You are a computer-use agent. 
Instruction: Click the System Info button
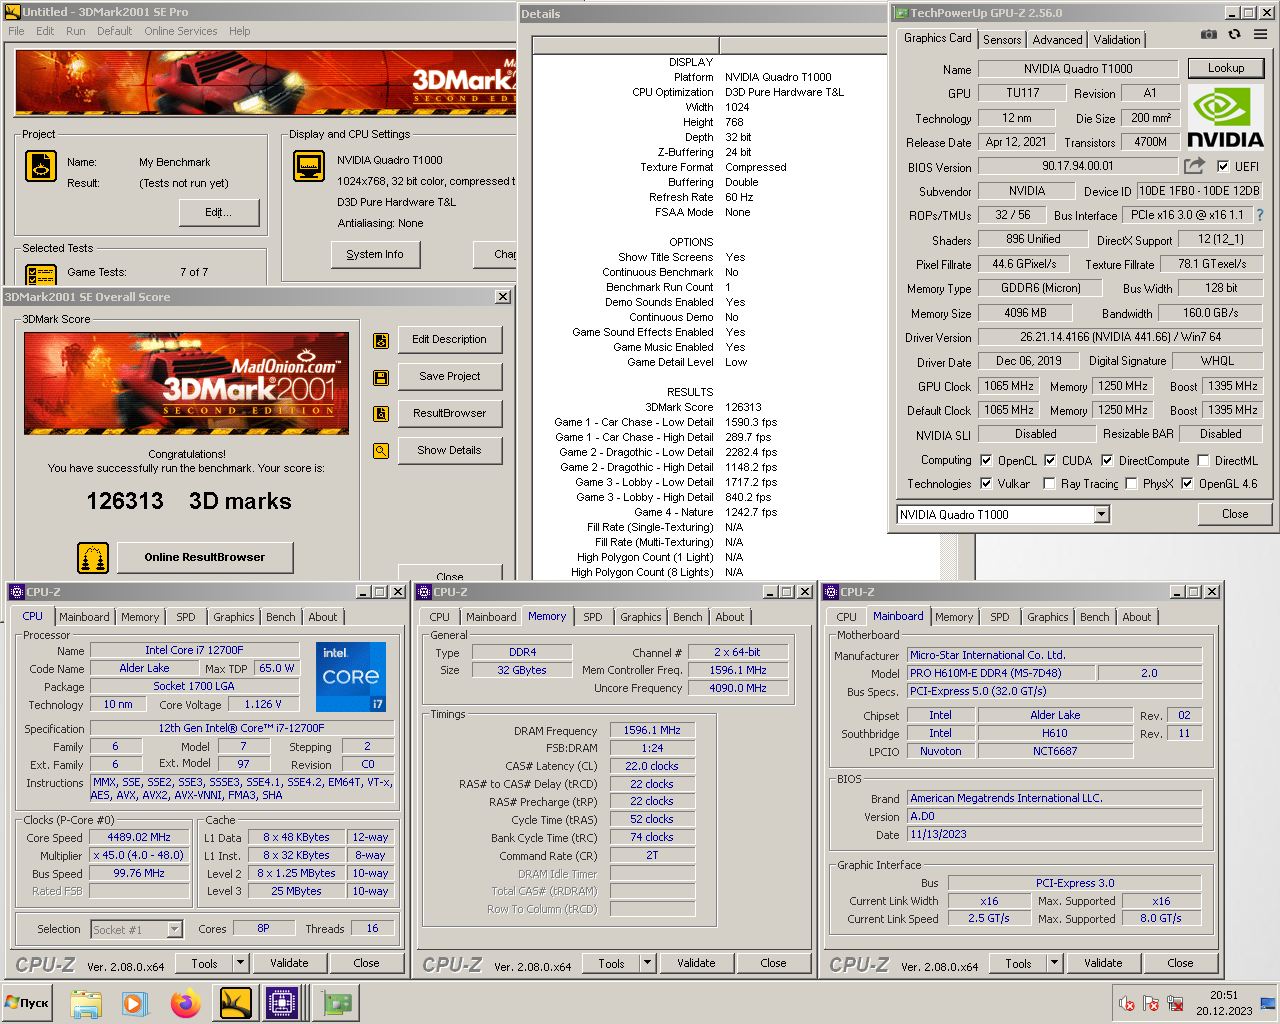[375, 255]
